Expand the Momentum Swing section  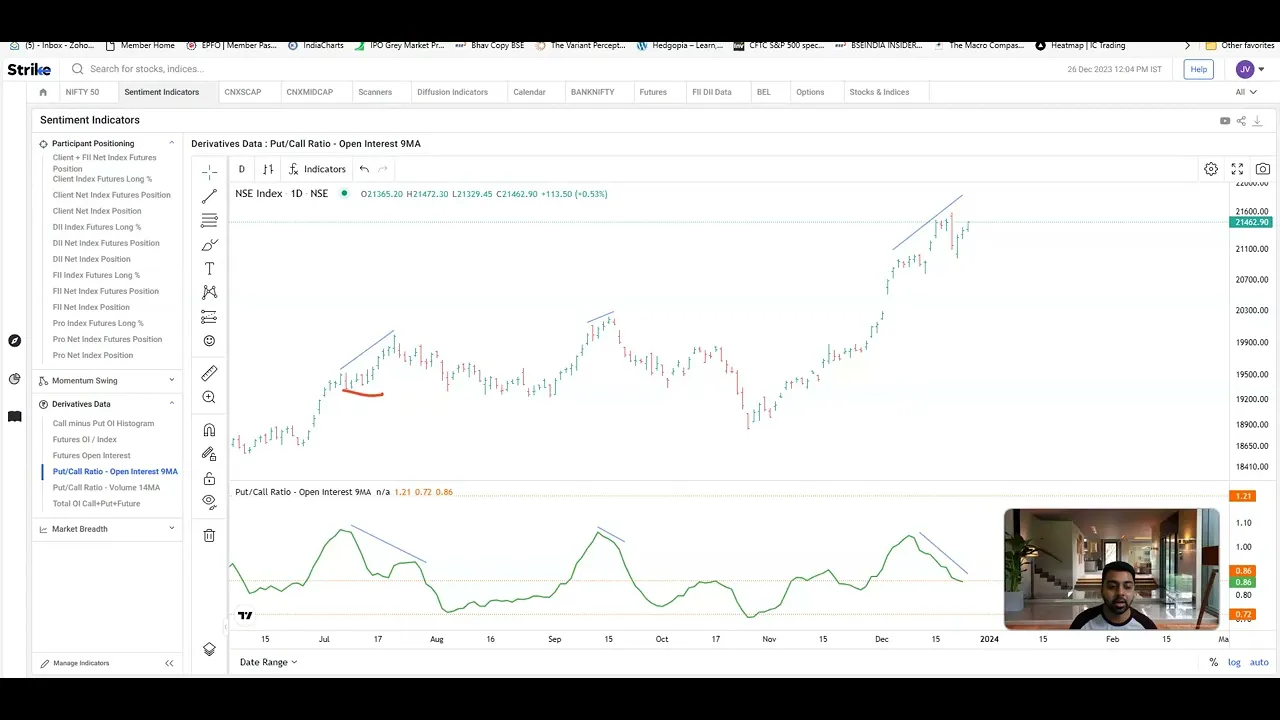pos(171,381)
